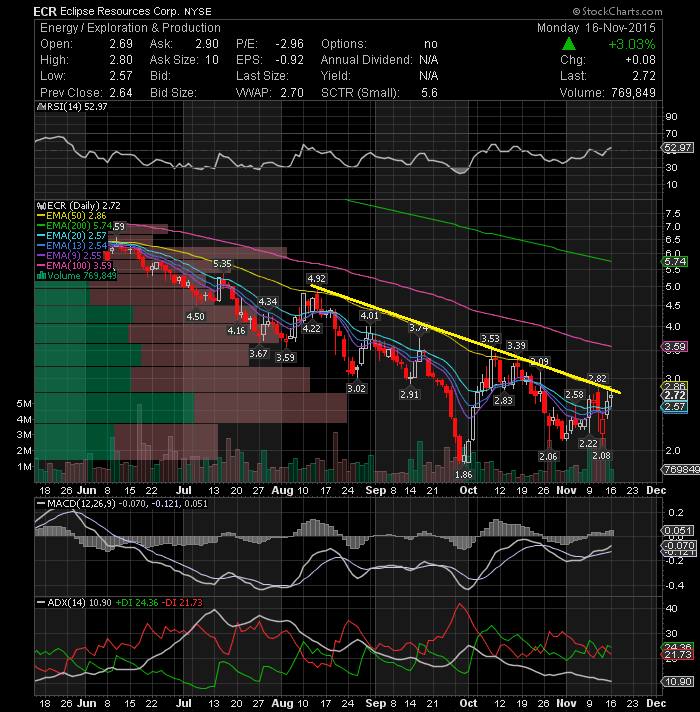Select the RSI(14) 52.97 indicator label
This screenshot has width=700, height=712.
tap(72, 107)
